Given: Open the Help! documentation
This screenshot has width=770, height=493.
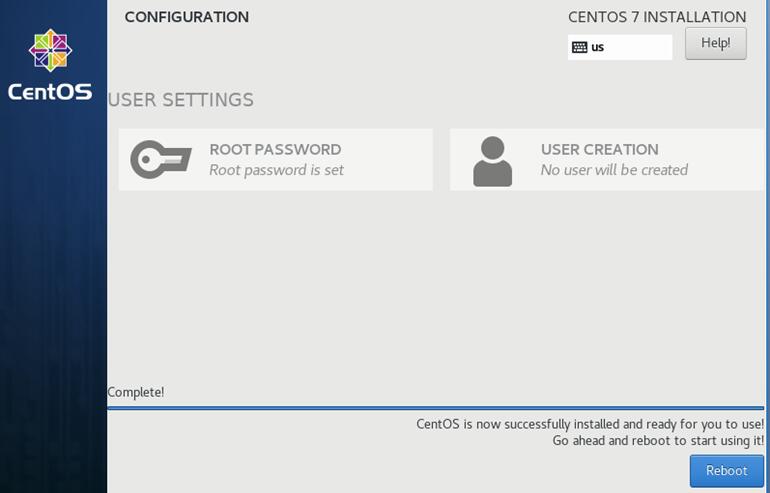Looking at the screenshot, I should point(715,43).
